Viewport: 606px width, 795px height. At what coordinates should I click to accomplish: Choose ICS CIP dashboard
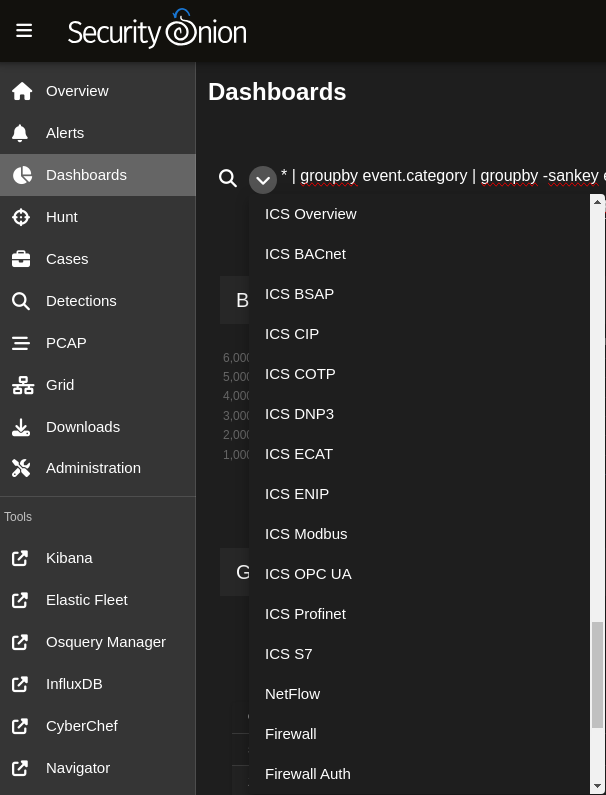(x=419, y=334)
